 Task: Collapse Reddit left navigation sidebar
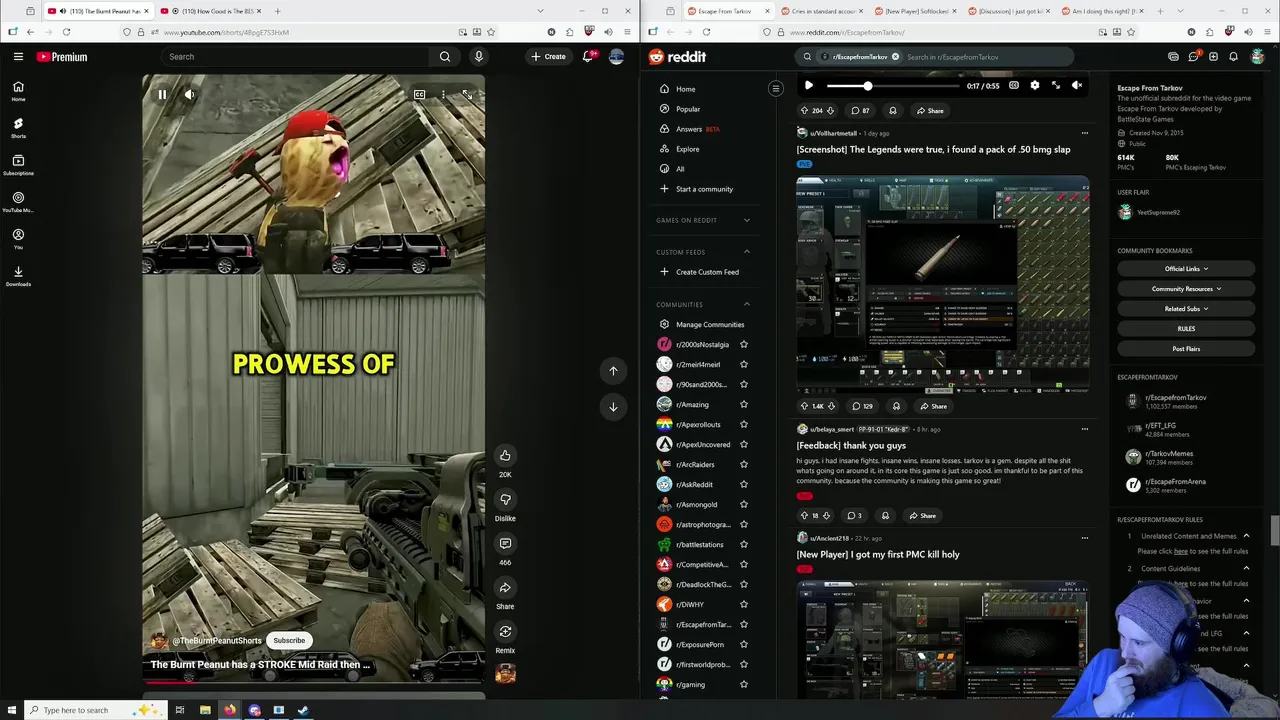pyautogui.click(x=775, y=89)
